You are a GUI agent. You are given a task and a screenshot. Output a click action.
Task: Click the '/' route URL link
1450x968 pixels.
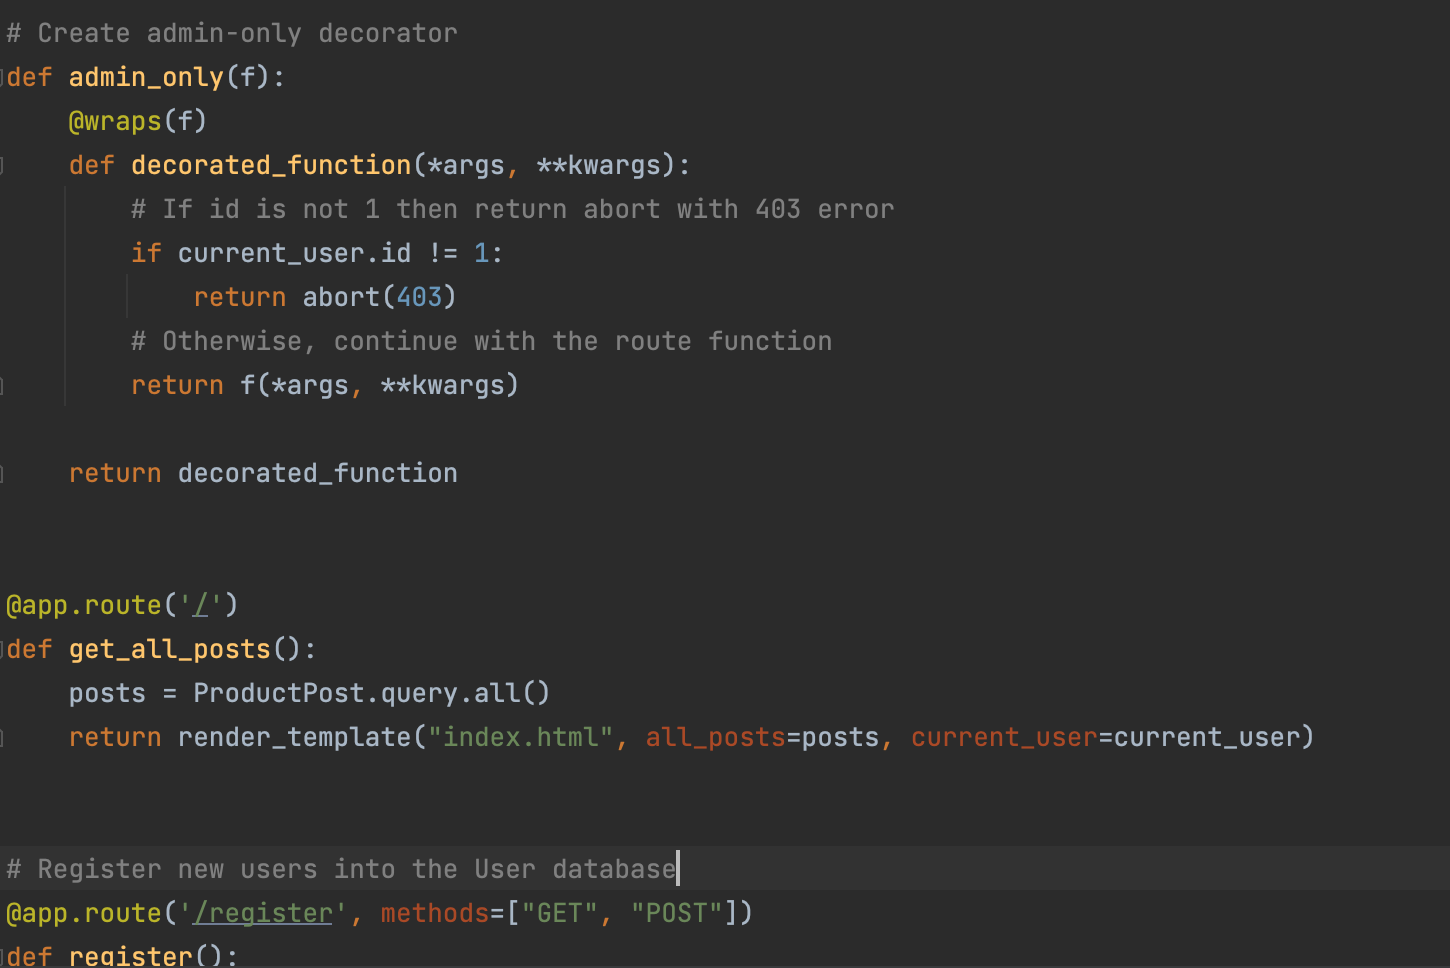[x=201, y=605]
